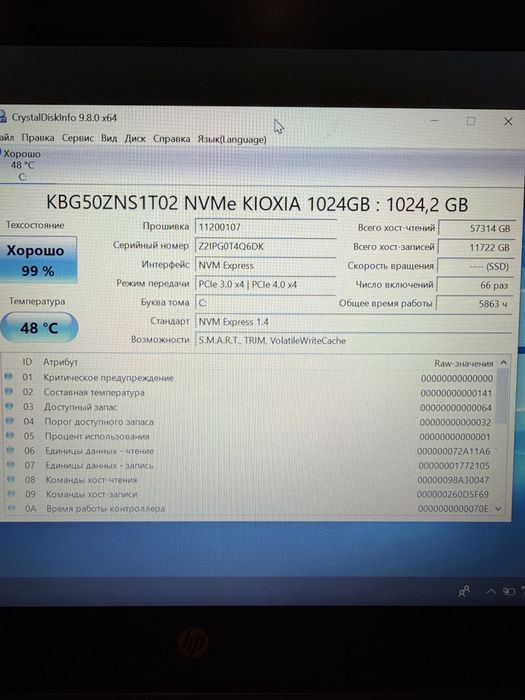Open the Справка menu

171,139
